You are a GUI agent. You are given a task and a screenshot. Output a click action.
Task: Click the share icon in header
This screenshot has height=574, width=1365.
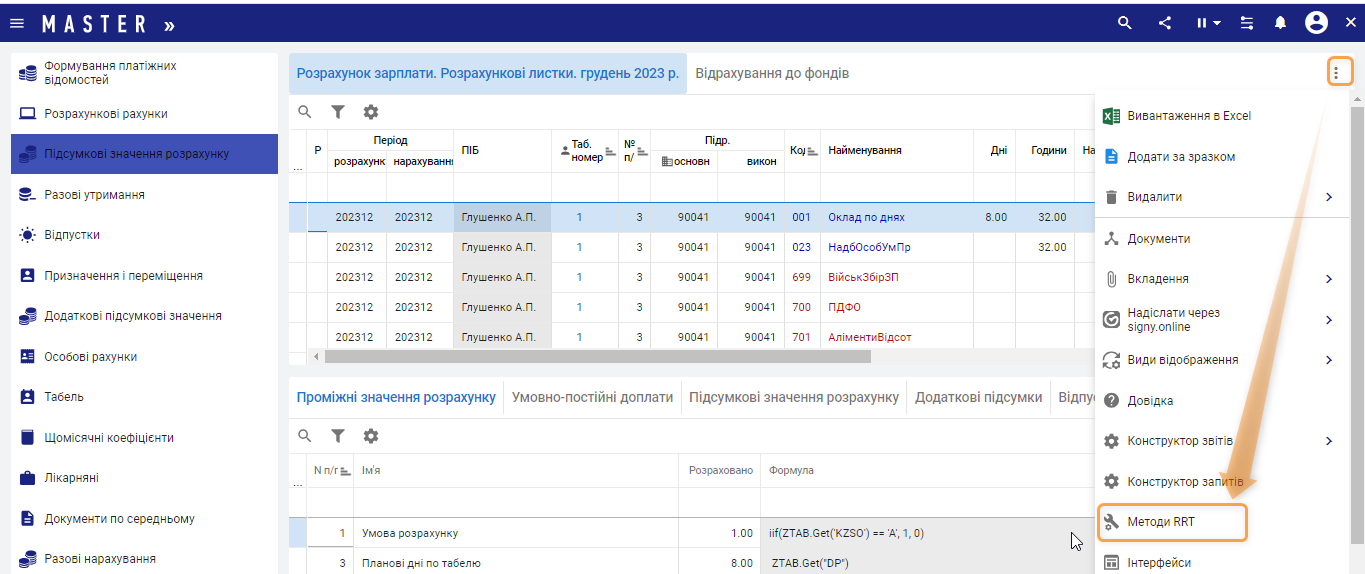tap(1165, 23)
